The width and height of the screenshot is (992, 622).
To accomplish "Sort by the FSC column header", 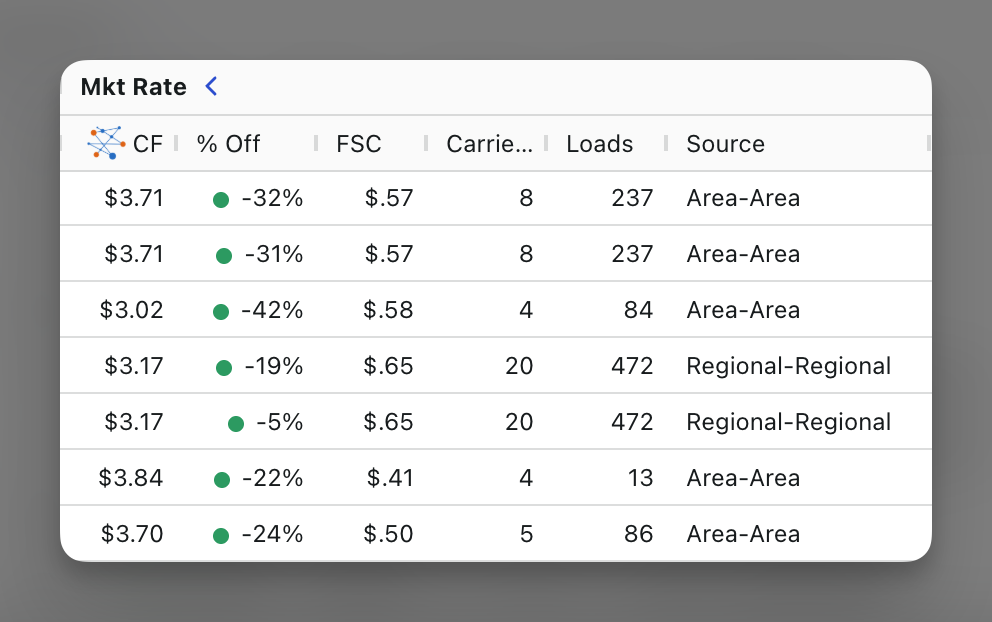I will 359,144.
